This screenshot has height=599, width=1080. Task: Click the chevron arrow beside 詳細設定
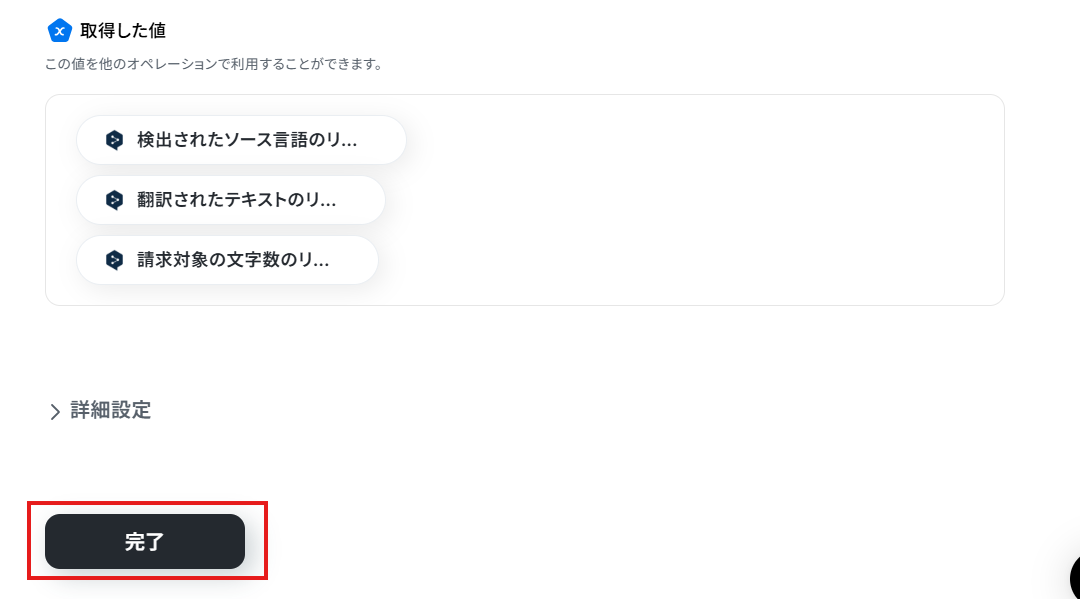(x=55, y=411)
